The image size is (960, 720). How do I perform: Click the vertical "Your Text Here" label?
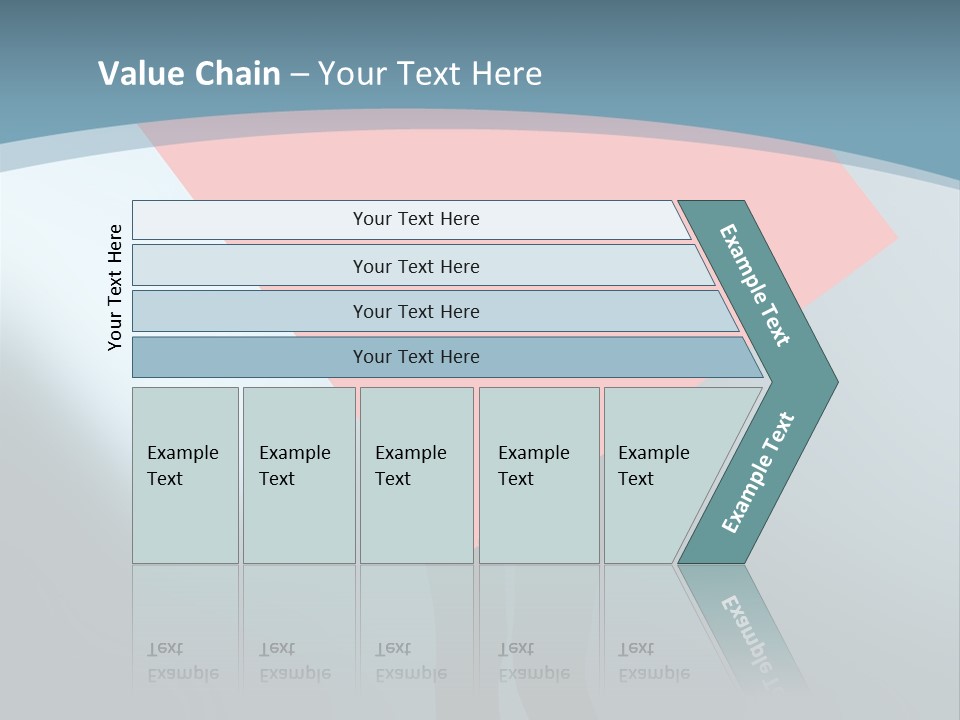pyautogui.click(x=115, y=287)
